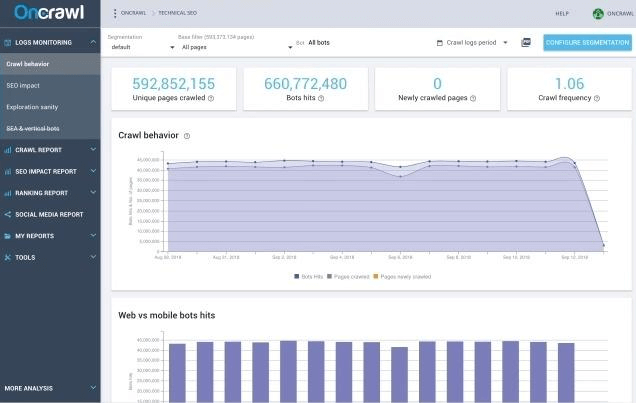Expand the My Reports chevron
The height and width of the screenshot is (403, 636).
coord(93,236)
